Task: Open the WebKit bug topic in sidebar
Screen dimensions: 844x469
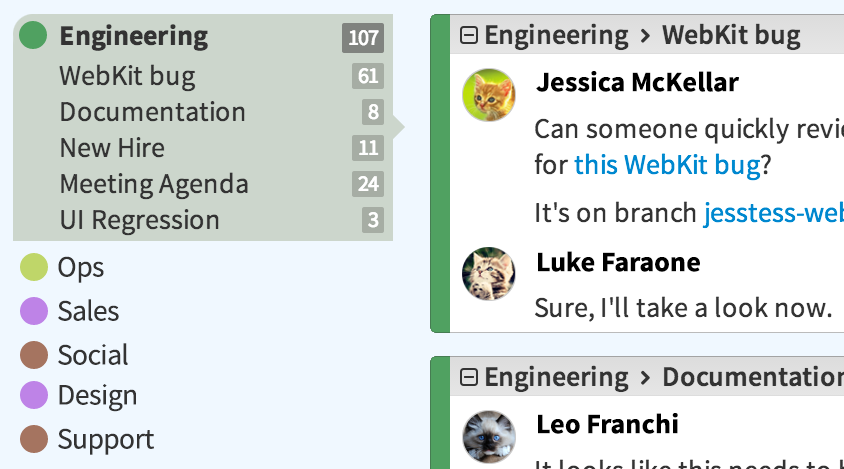Action: [127, 76]
